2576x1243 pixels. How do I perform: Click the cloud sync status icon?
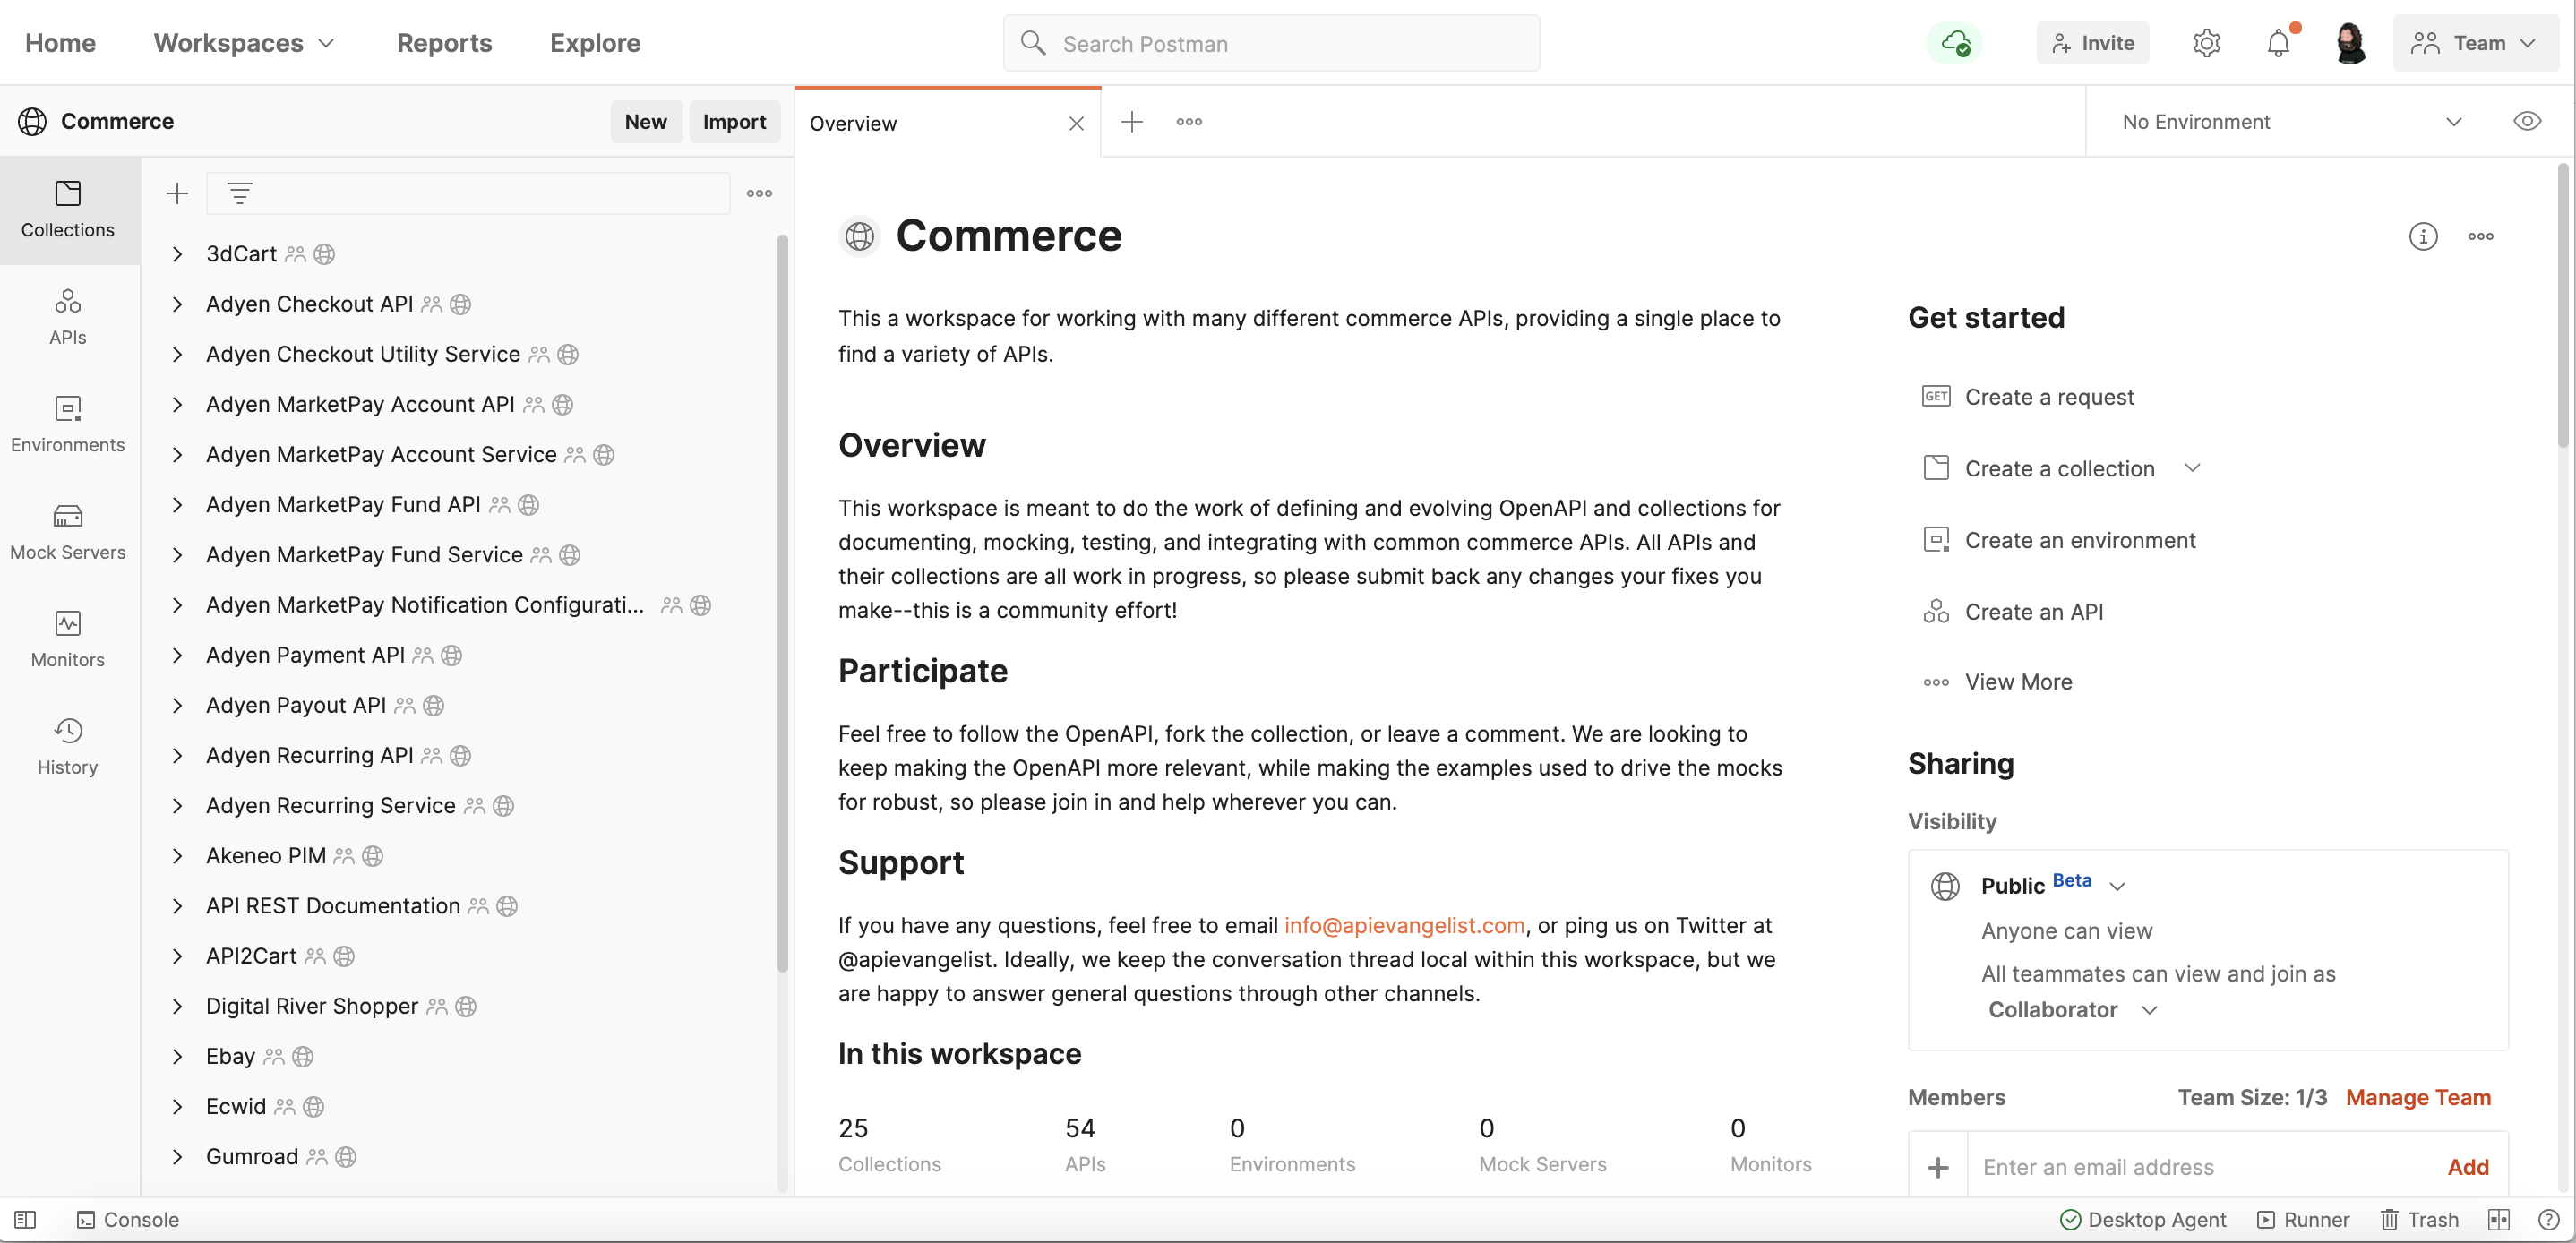pos(1955,43)
